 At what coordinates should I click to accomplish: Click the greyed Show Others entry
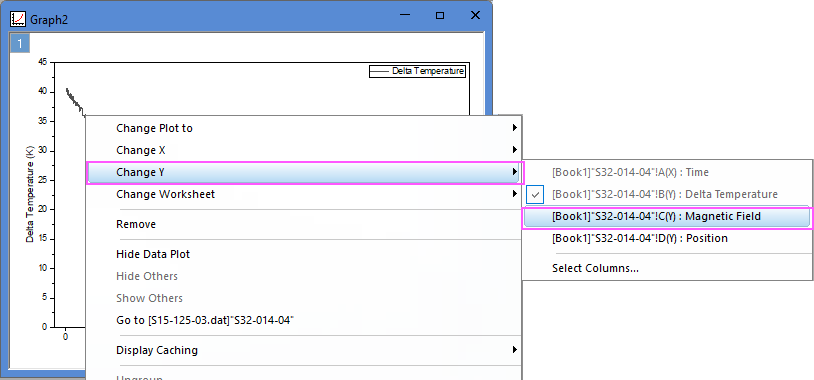tap(304, 298)
